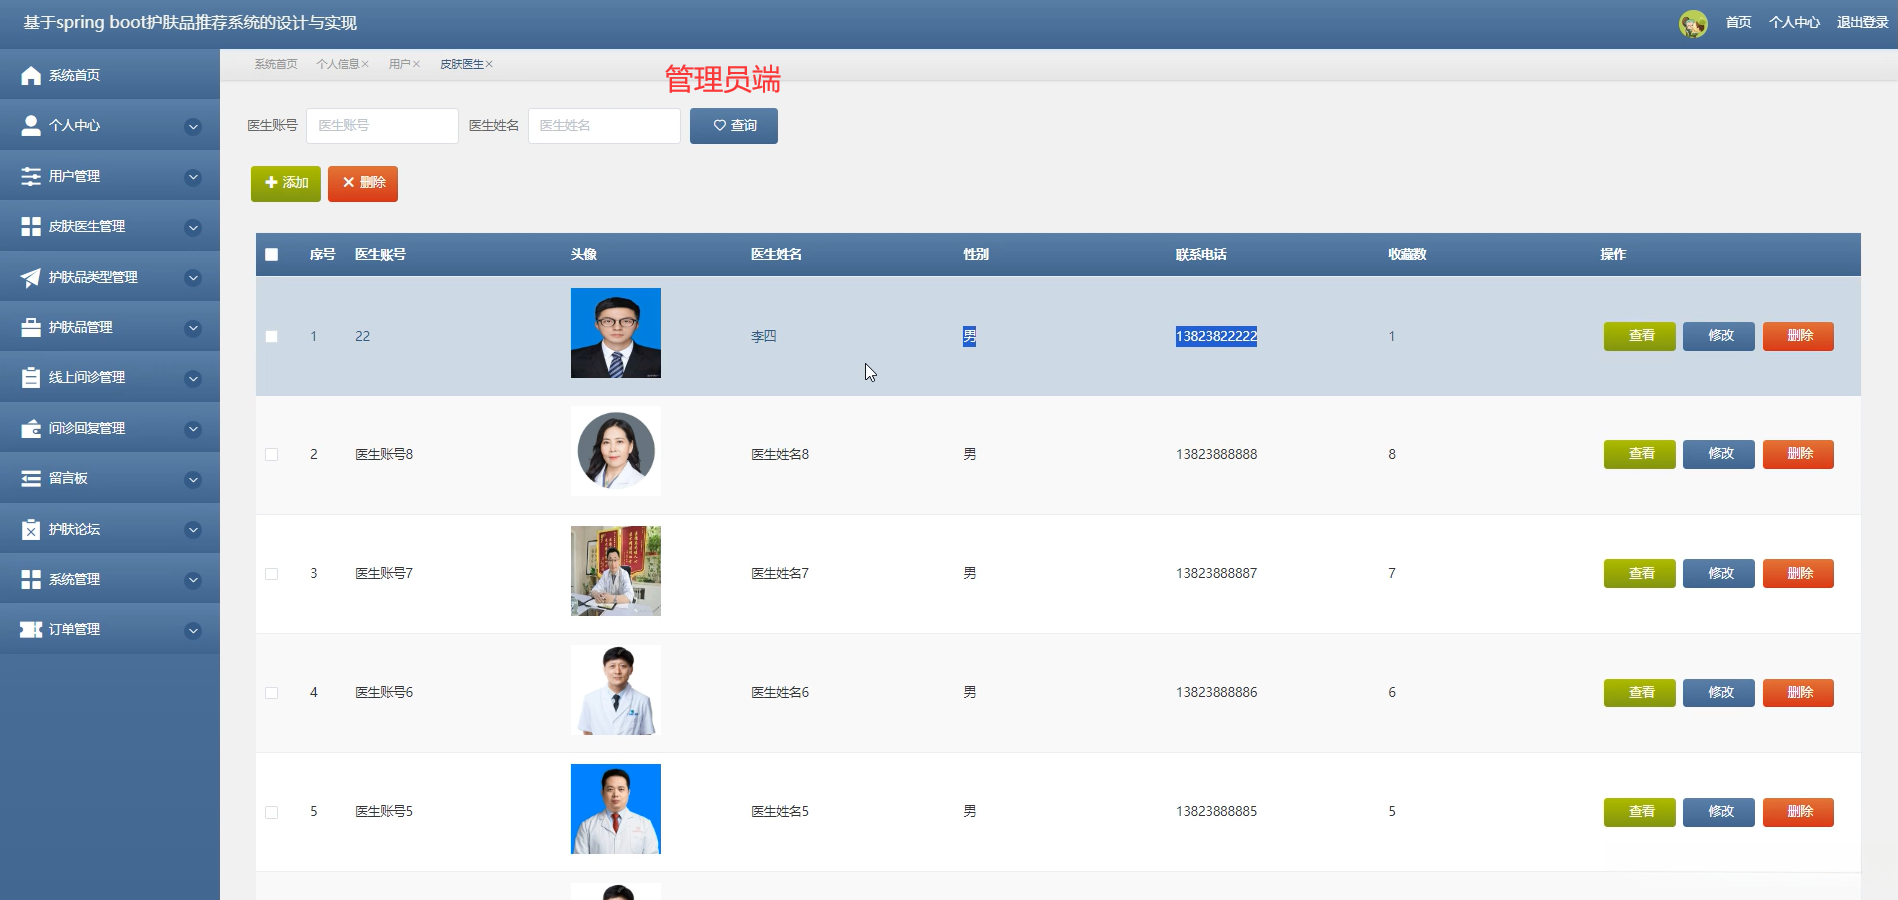Open the avatar photo of 医生姓名5

pos(616,809)
